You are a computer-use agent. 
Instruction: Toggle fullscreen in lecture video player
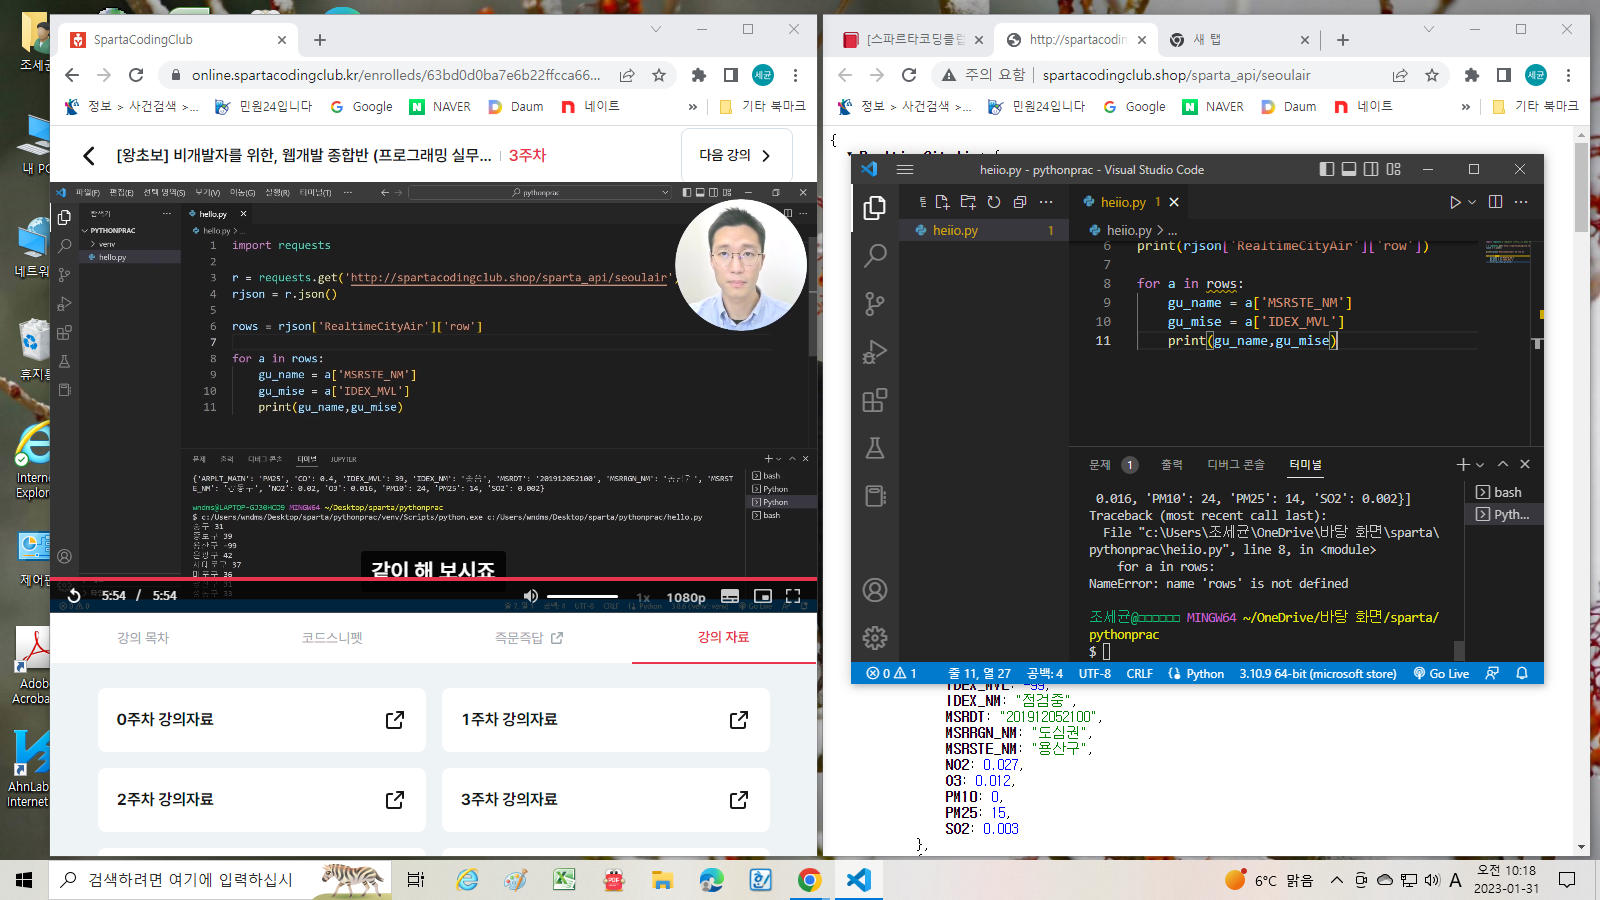[x=793, y=596]
